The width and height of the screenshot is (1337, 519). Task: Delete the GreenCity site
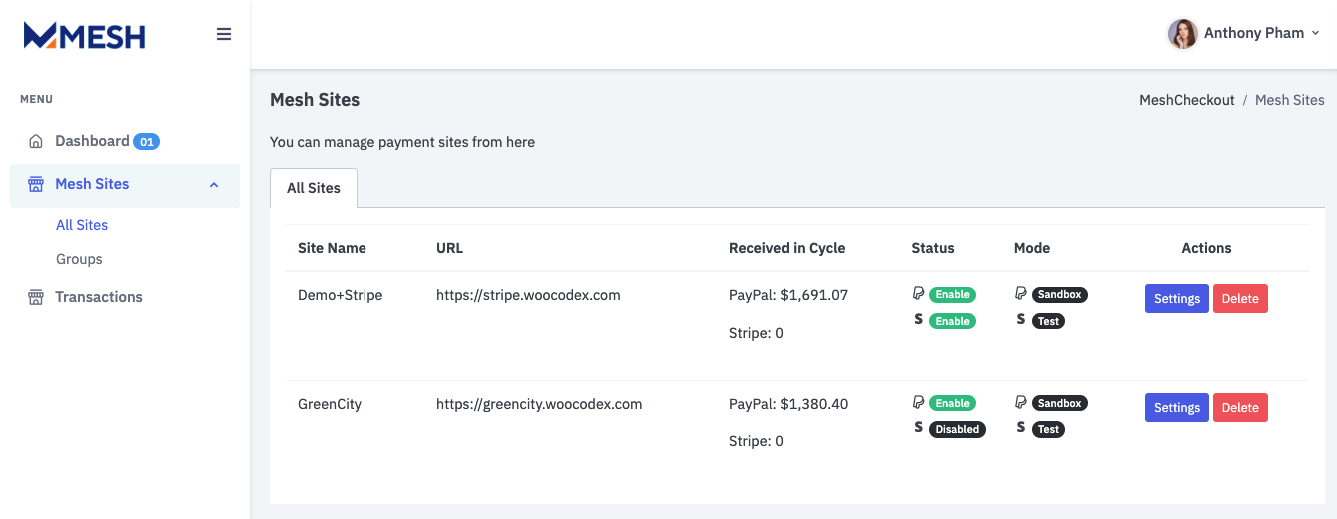click(1240, 407)
